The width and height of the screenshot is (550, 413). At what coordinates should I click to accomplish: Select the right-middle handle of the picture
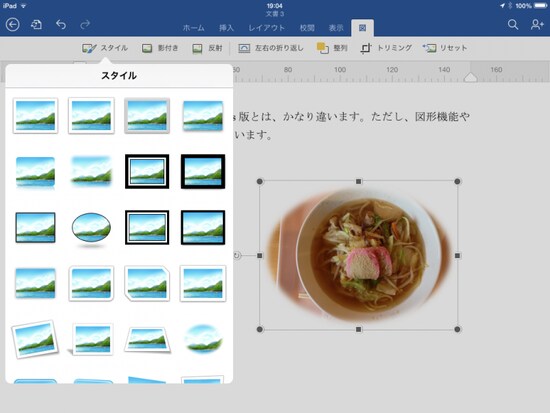457,255
